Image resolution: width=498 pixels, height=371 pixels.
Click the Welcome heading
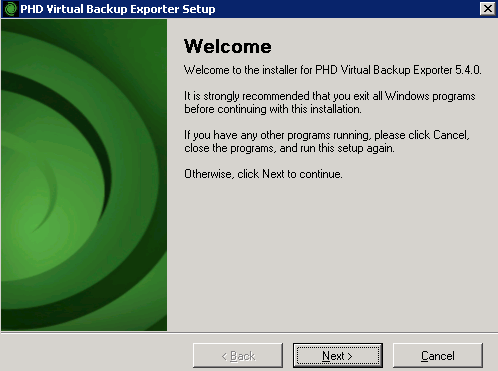tap(228, 46)
